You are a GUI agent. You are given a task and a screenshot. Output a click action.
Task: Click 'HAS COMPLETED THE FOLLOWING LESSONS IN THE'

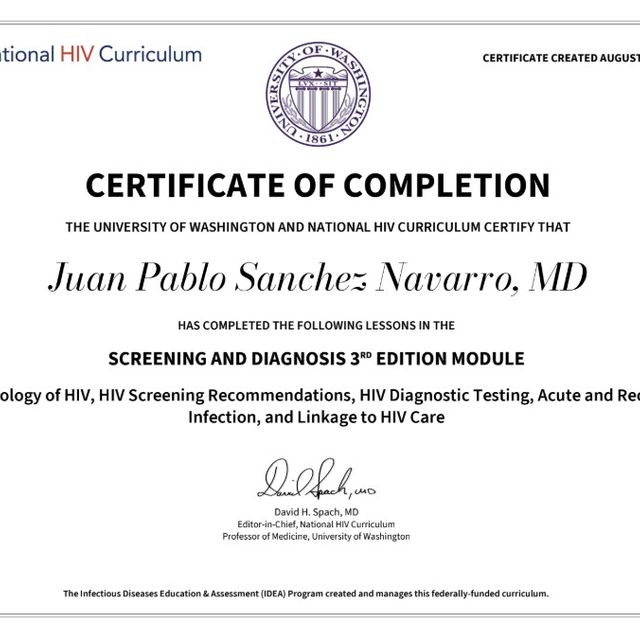(316, 325)
